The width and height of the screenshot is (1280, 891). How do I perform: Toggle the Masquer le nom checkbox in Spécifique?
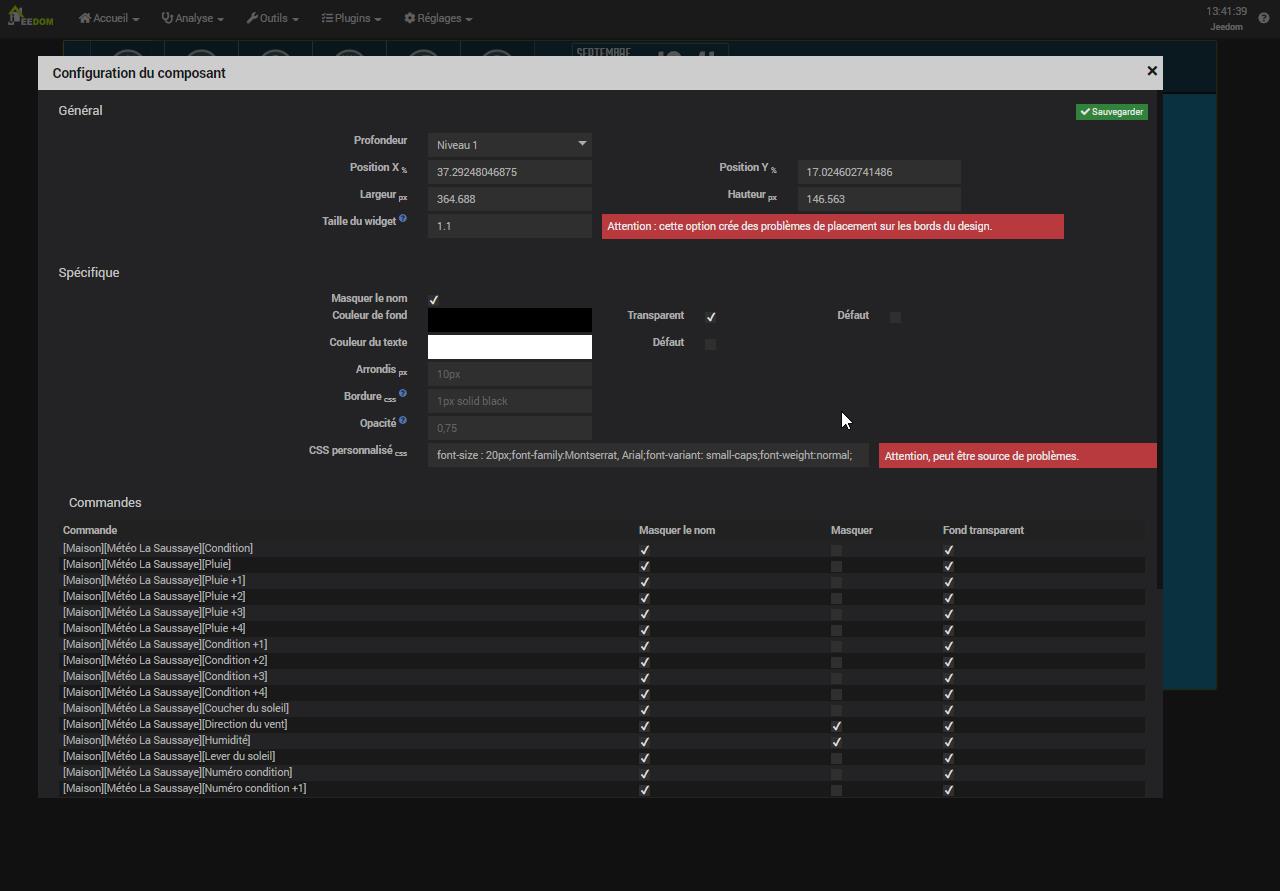[x=434, y=300]
